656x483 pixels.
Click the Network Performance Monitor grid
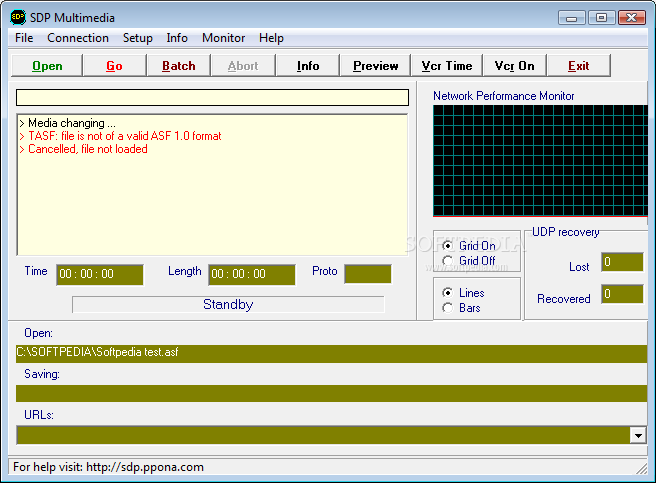(x=540, y=161)
